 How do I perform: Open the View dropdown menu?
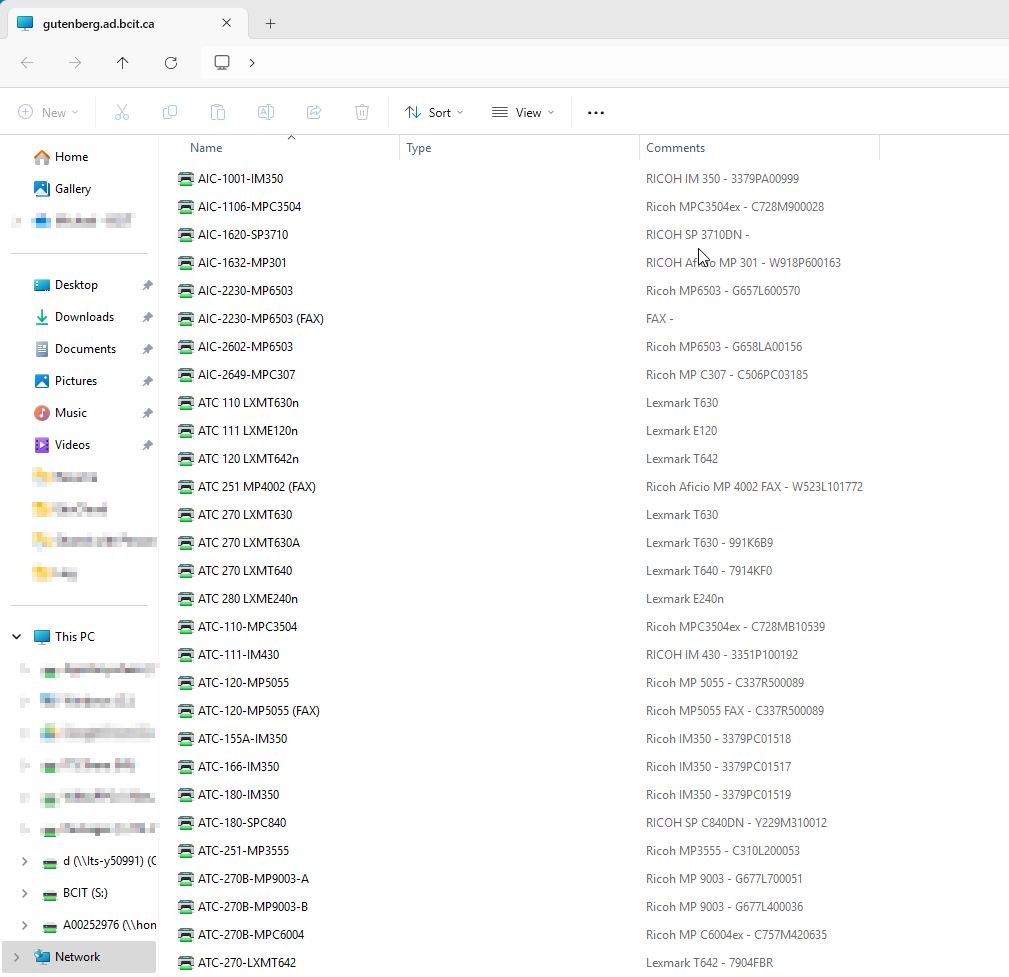click(522, 113)
